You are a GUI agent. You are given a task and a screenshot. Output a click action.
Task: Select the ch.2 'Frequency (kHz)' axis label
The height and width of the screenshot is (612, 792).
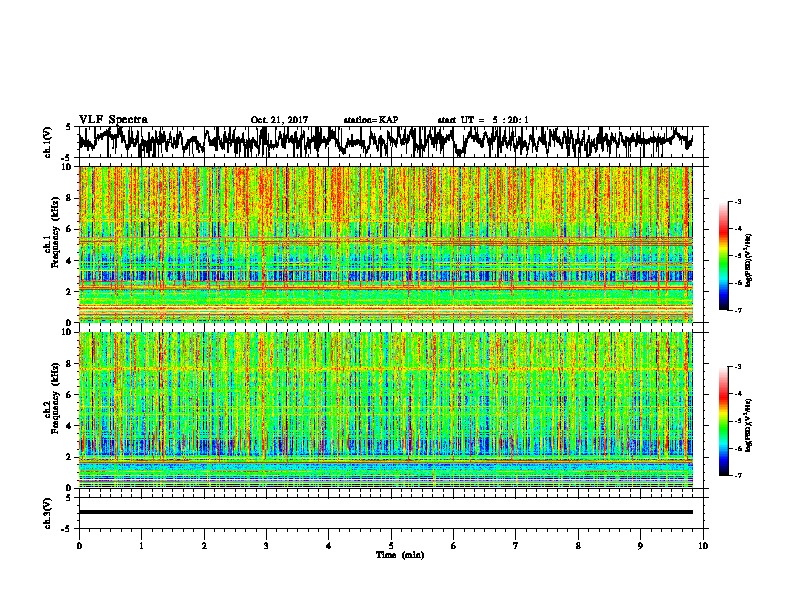55,397
